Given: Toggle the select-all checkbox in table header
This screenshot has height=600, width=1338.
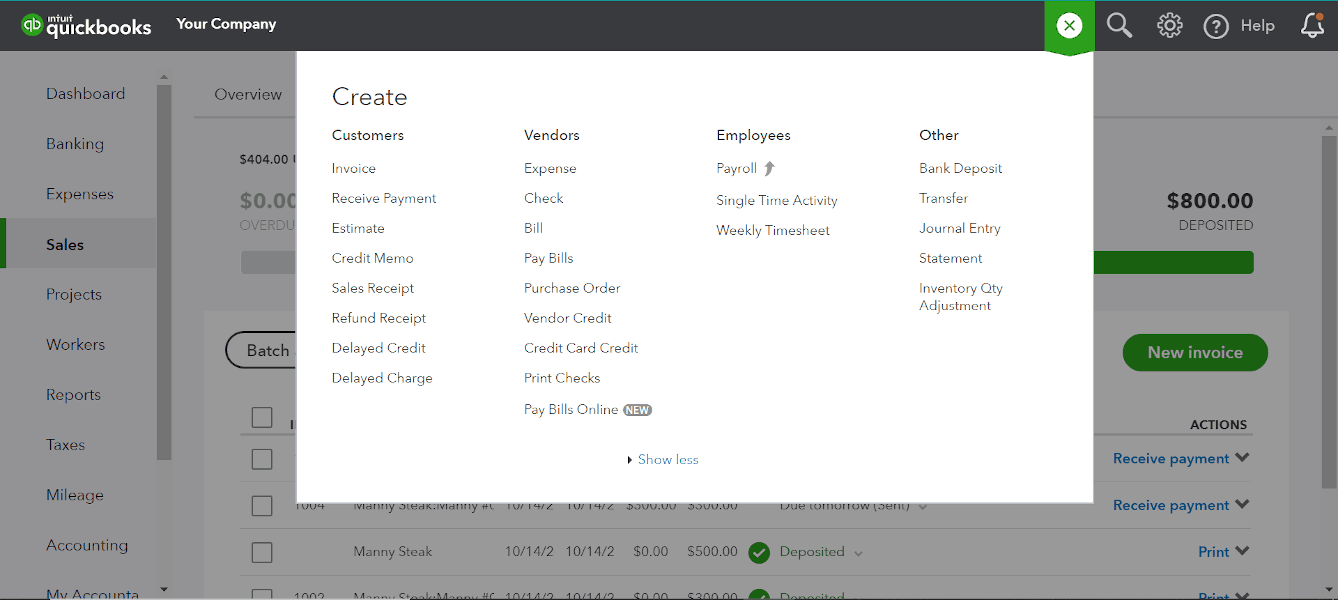Looking at the screenshot, I should (x=262, y=417).
